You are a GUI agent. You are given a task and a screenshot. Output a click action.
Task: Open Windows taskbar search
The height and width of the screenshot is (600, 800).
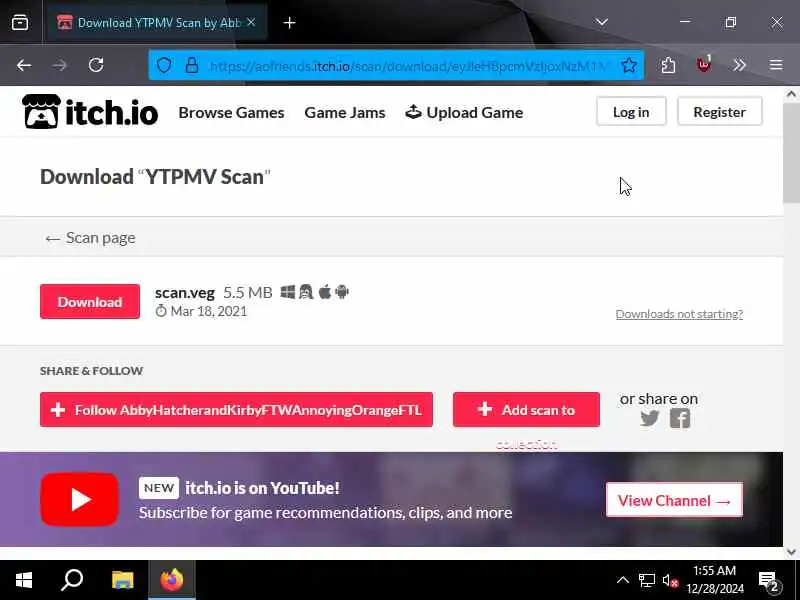click(72, 580)
